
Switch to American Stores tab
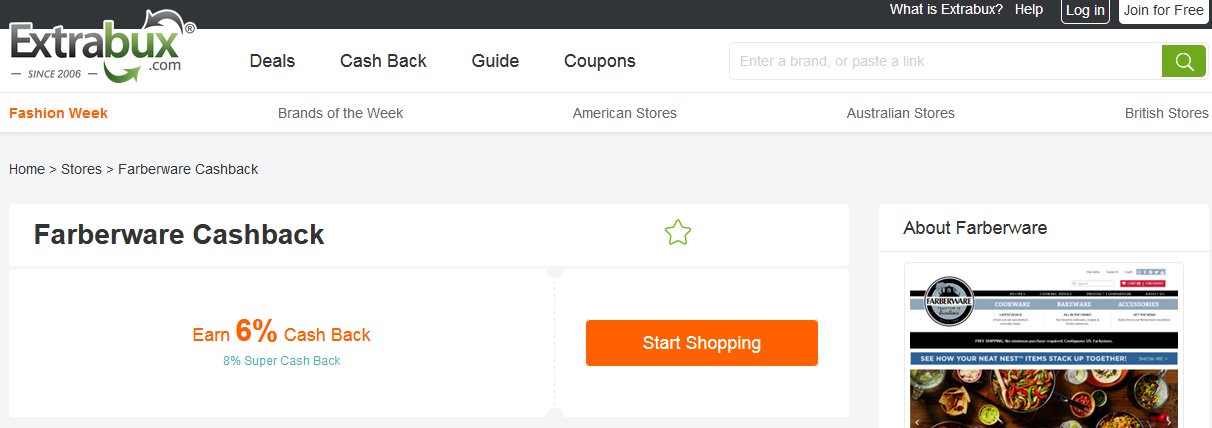(624, 113)
